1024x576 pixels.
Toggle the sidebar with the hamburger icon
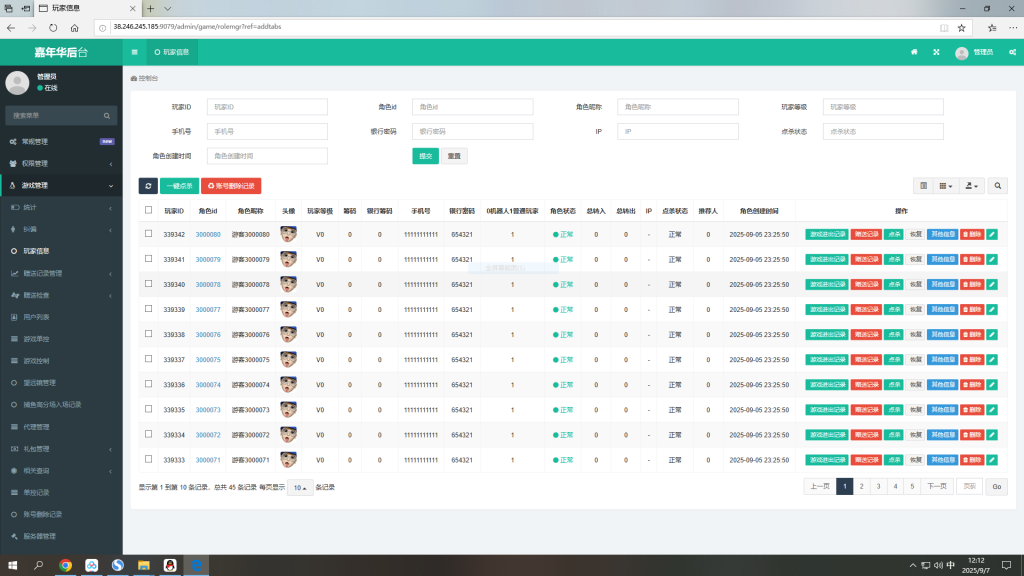[135, 52]
